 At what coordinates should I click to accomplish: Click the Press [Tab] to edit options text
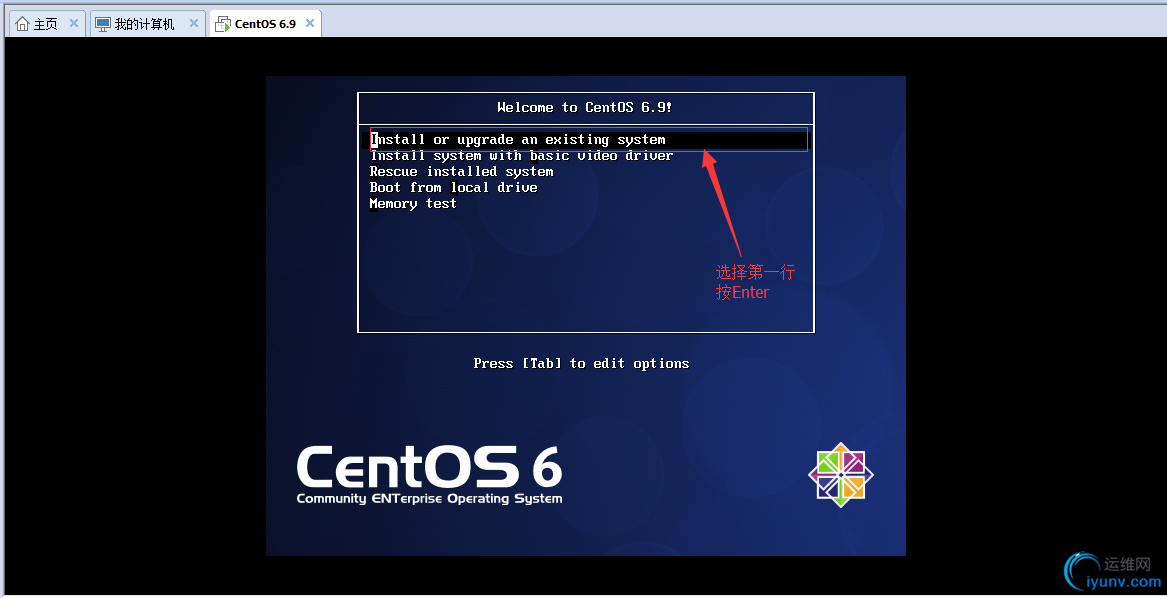(x=581, y=363)
